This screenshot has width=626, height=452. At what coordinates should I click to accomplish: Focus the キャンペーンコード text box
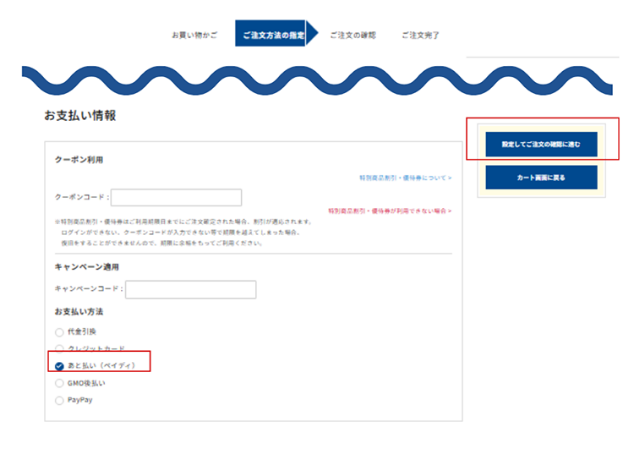(190, 289)
